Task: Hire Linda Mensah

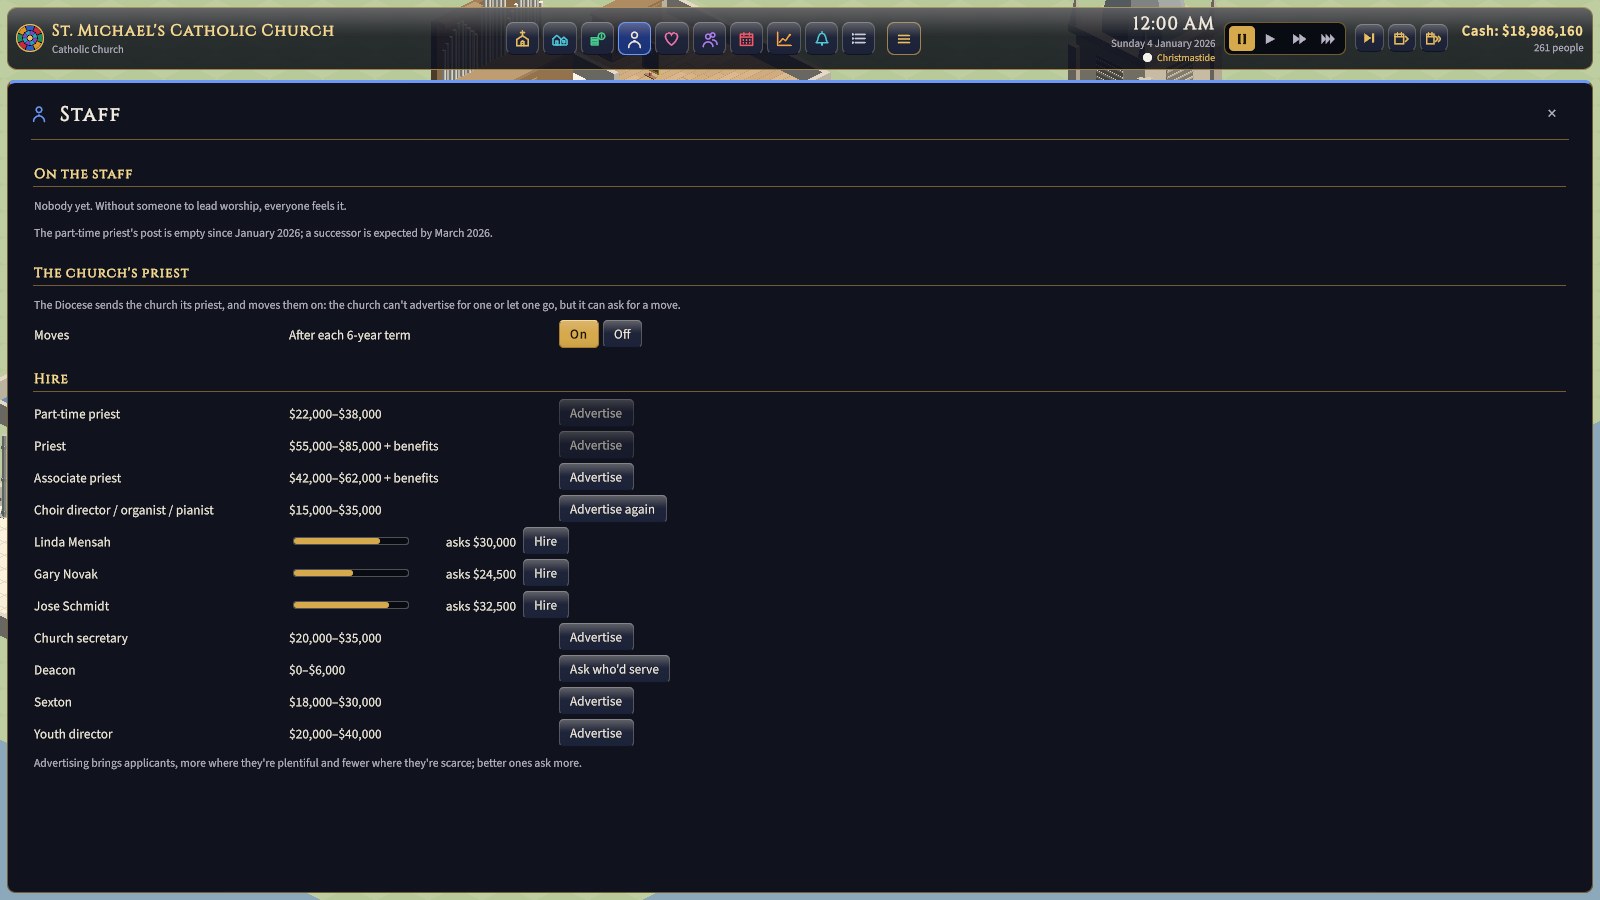Action: (x=546, y=541)
